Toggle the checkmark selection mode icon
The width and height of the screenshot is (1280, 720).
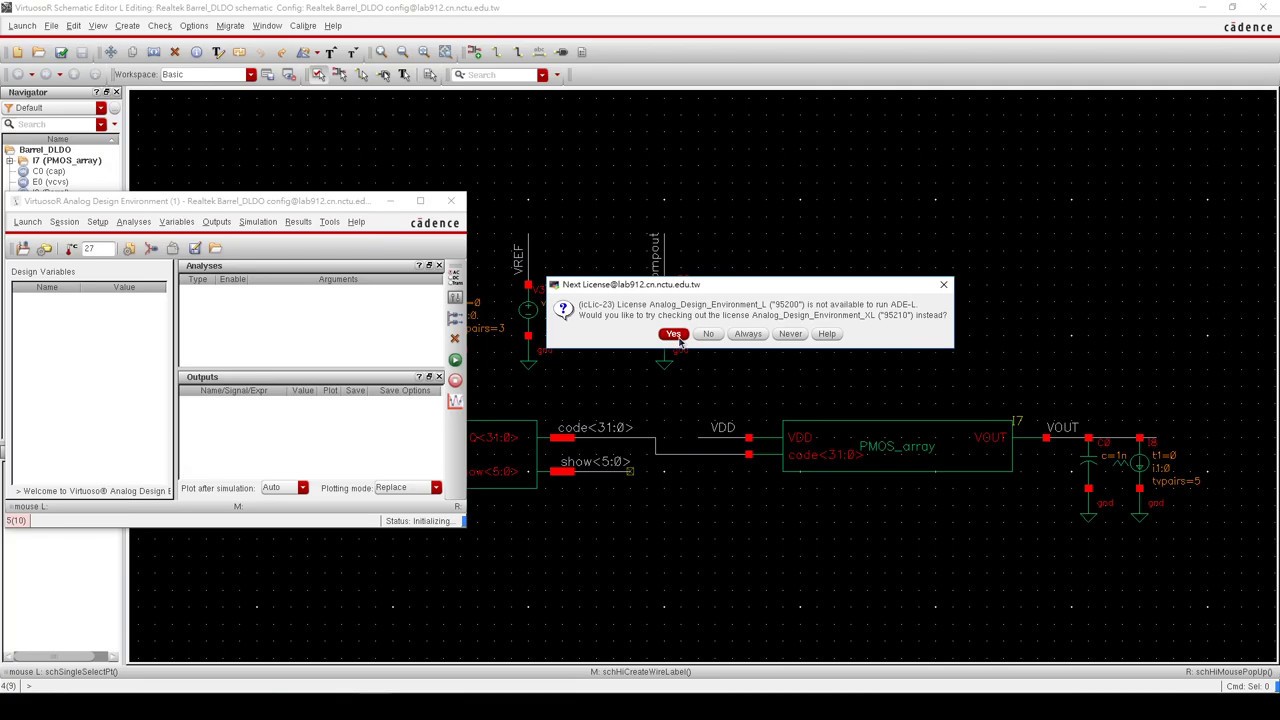click(318, 75)
